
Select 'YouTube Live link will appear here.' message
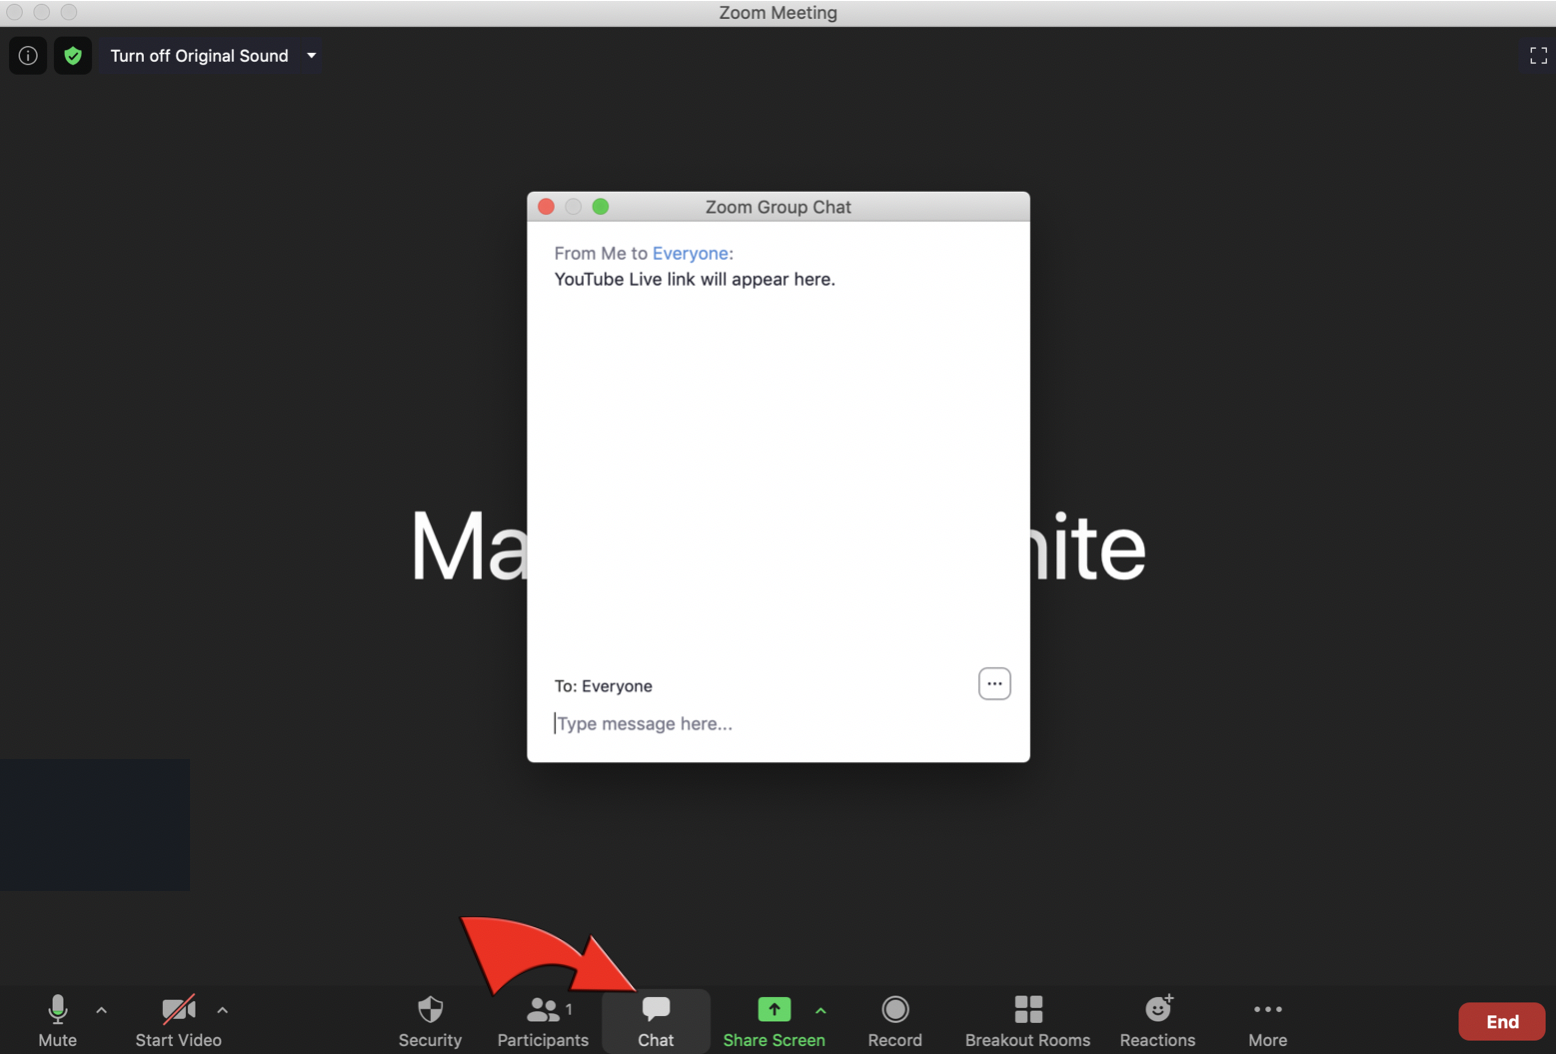695,280
